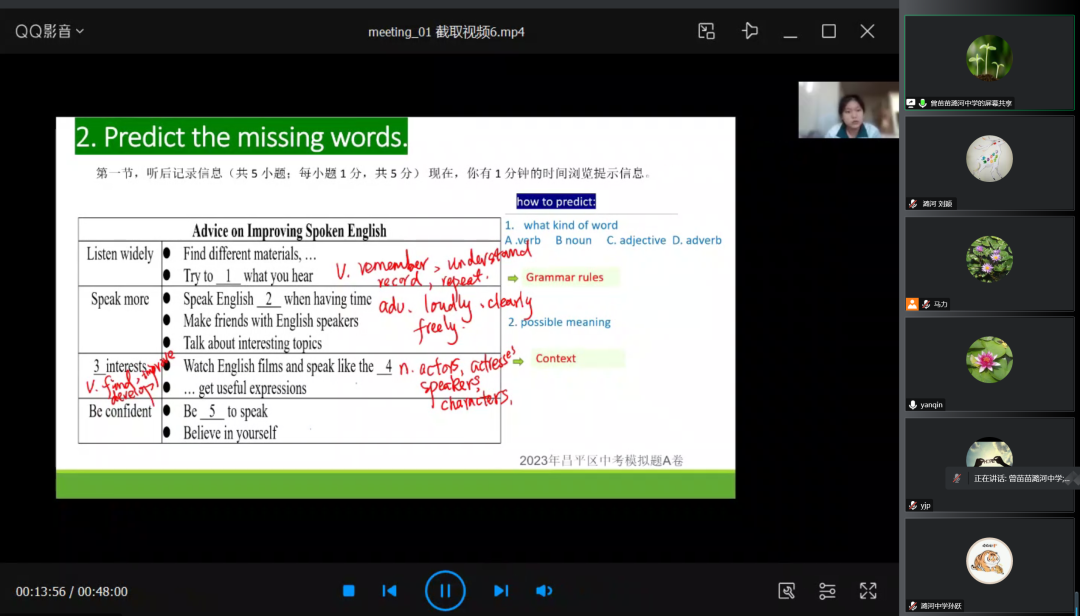Stop the video playback
1080x616 pixels.
point(348,591)
